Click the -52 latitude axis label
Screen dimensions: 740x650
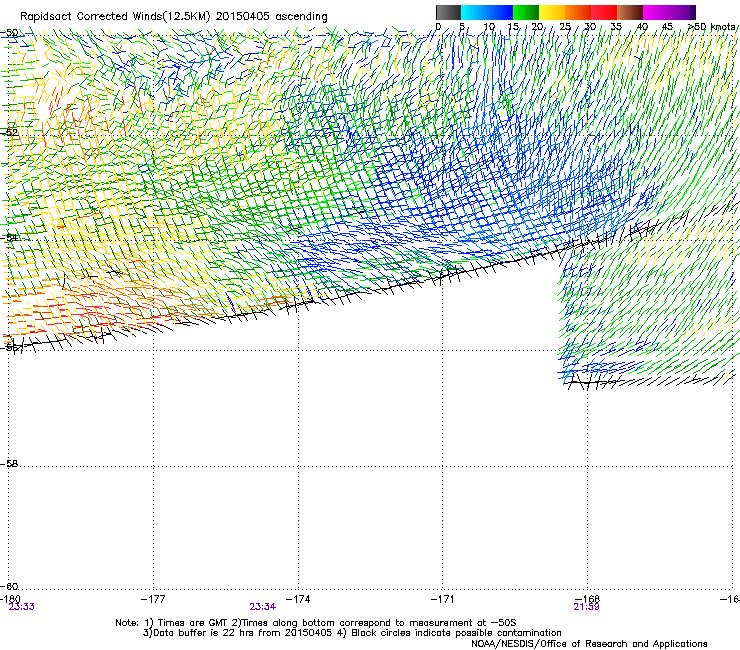[9, 132]
